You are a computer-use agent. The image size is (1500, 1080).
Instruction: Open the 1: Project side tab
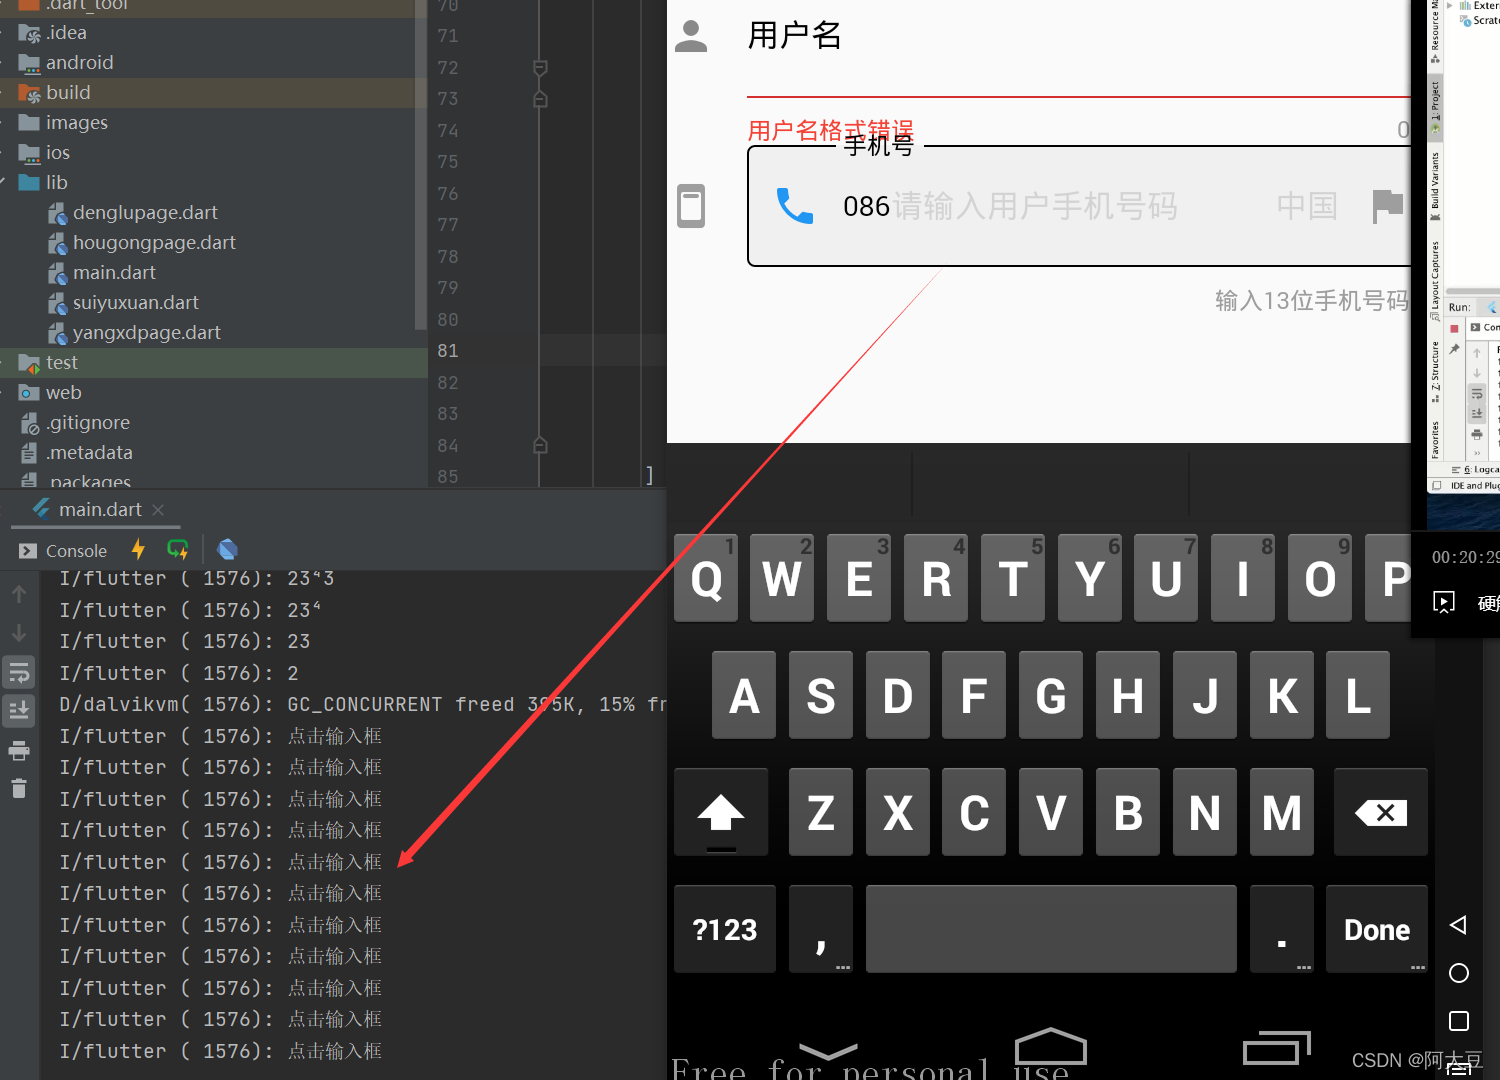1435,108
